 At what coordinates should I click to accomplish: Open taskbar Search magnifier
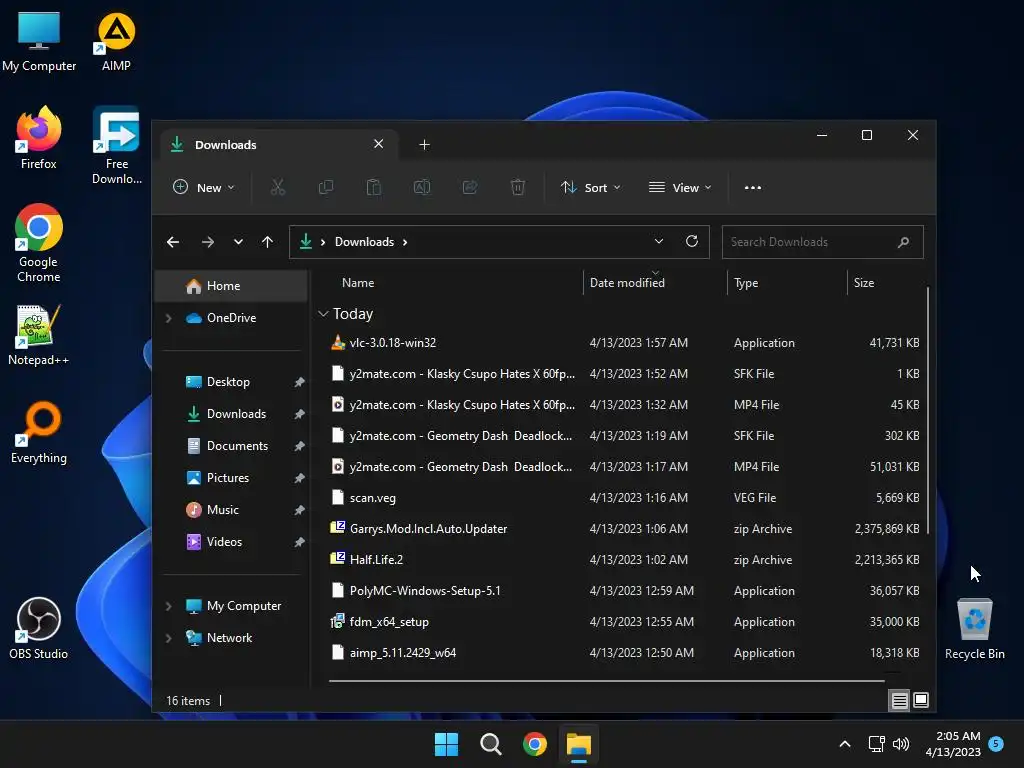pyautogui.click(x=490, y=744)
